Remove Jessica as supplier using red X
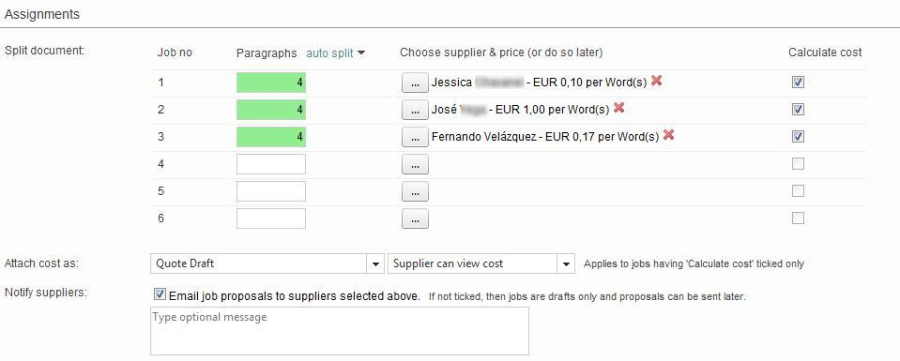The image size is (900, 361). (657, 81)
